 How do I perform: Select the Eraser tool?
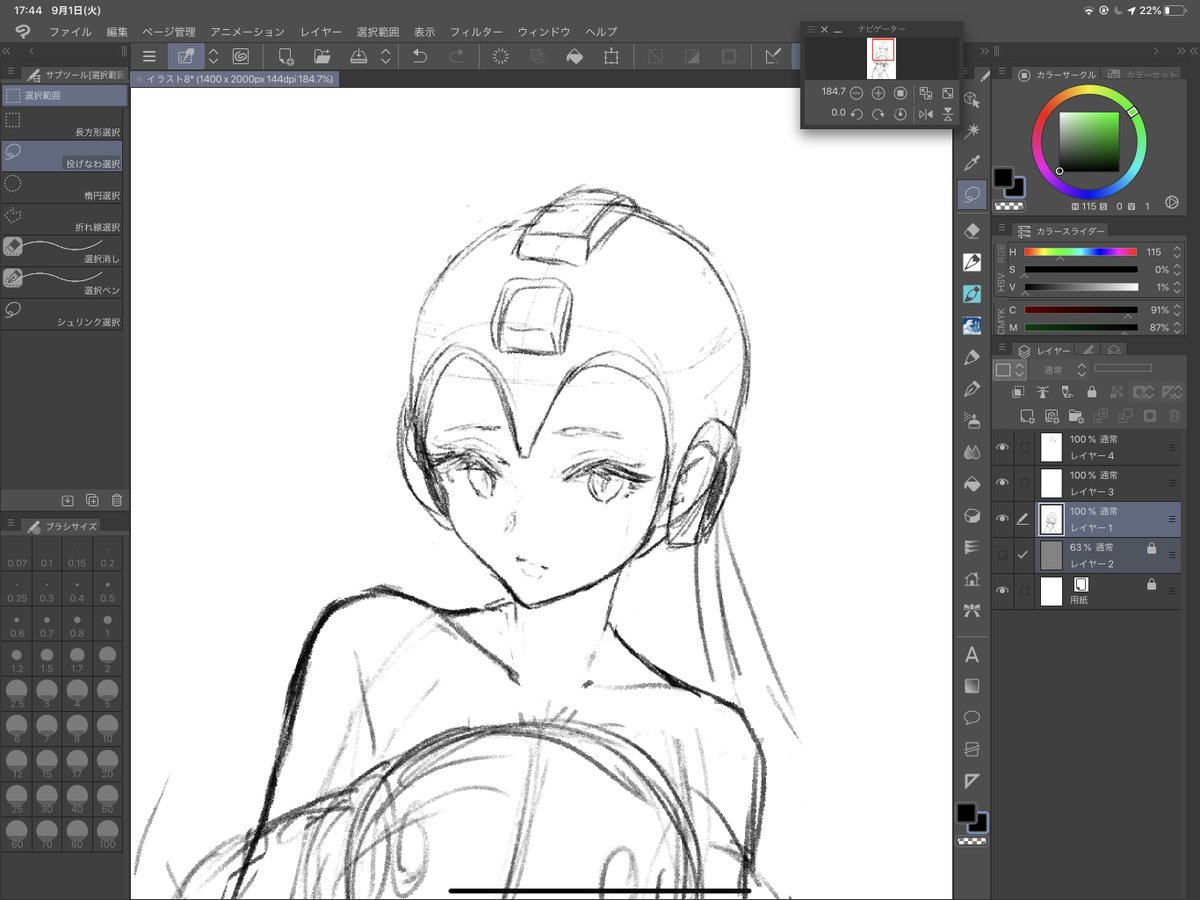click(x=971, y=231)
